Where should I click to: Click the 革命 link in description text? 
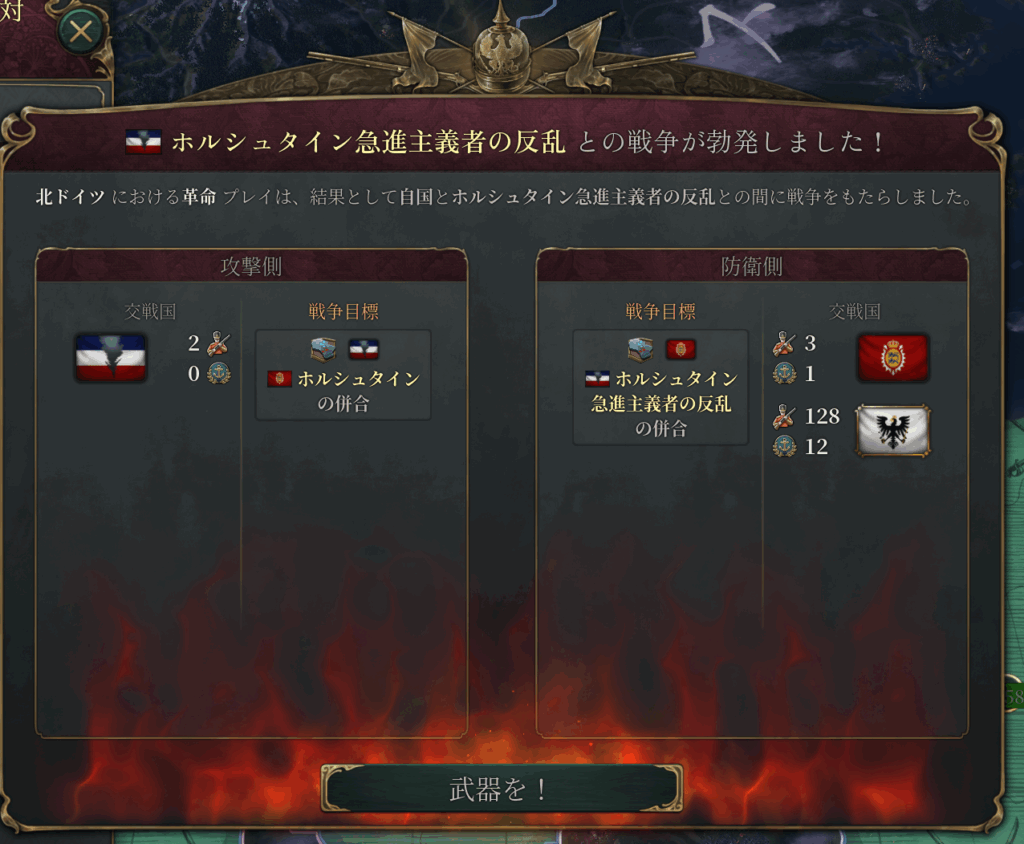pyautogui.click(x=199, y=197)
